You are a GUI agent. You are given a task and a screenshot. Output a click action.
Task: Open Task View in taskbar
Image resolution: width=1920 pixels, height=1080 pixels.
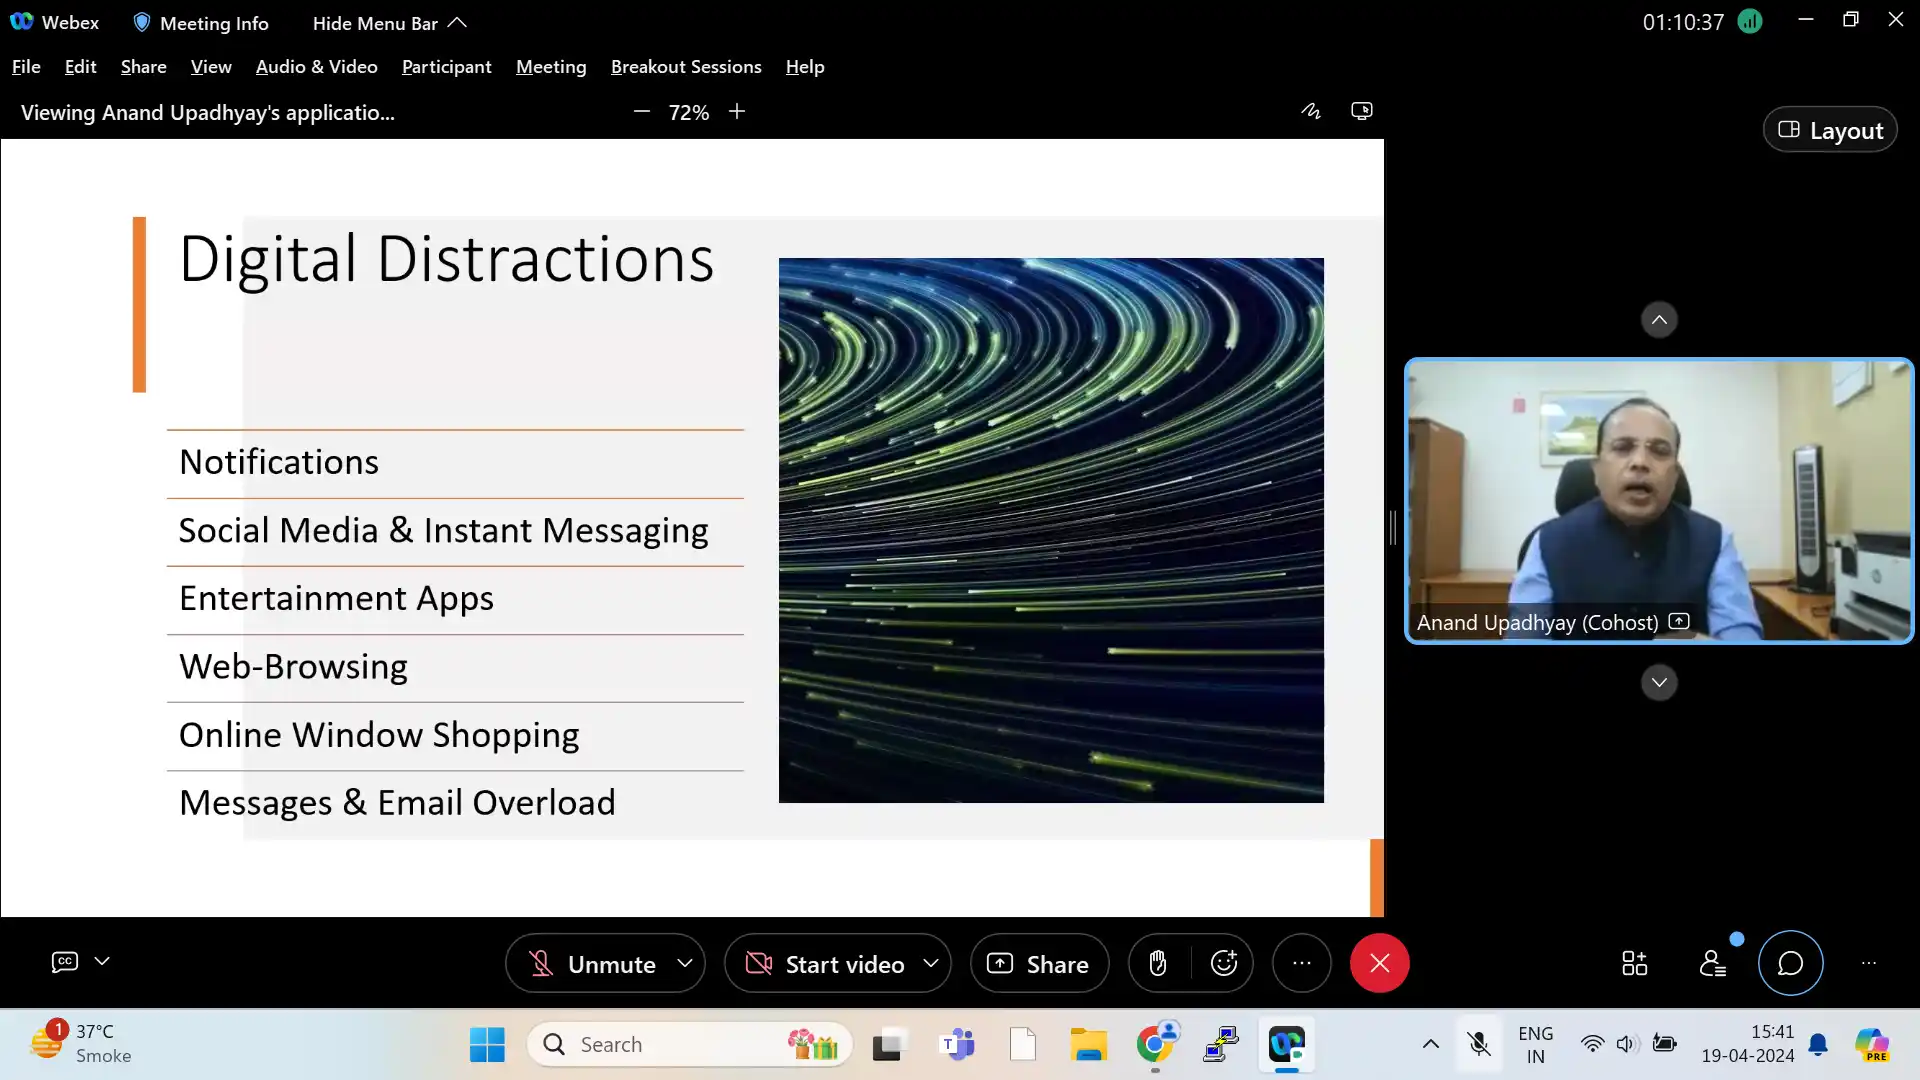click(888, 1045)
